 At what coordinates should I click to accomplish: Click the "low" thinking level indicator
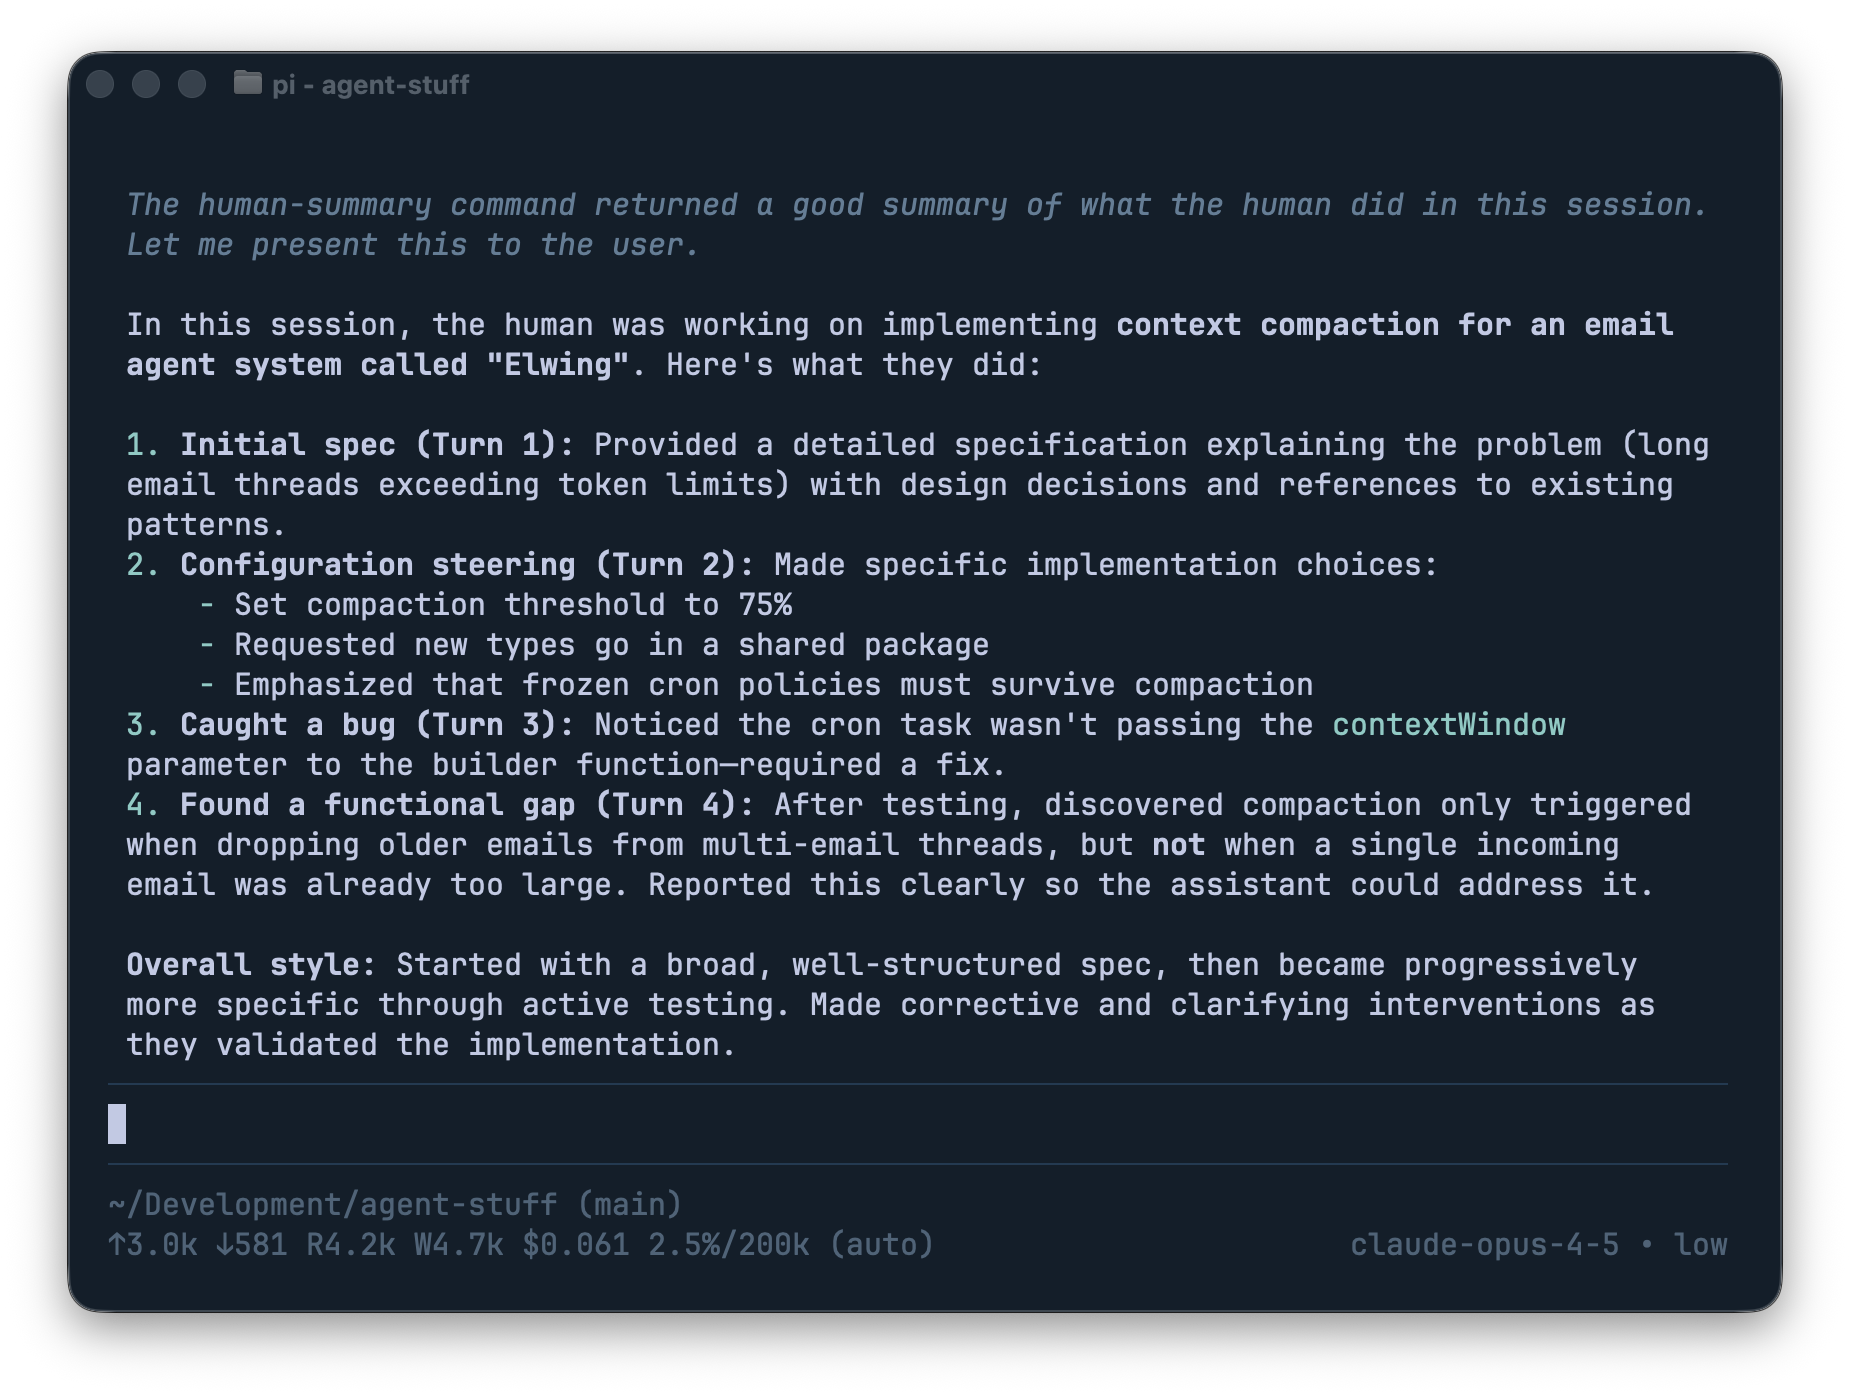(1700, 1245)
